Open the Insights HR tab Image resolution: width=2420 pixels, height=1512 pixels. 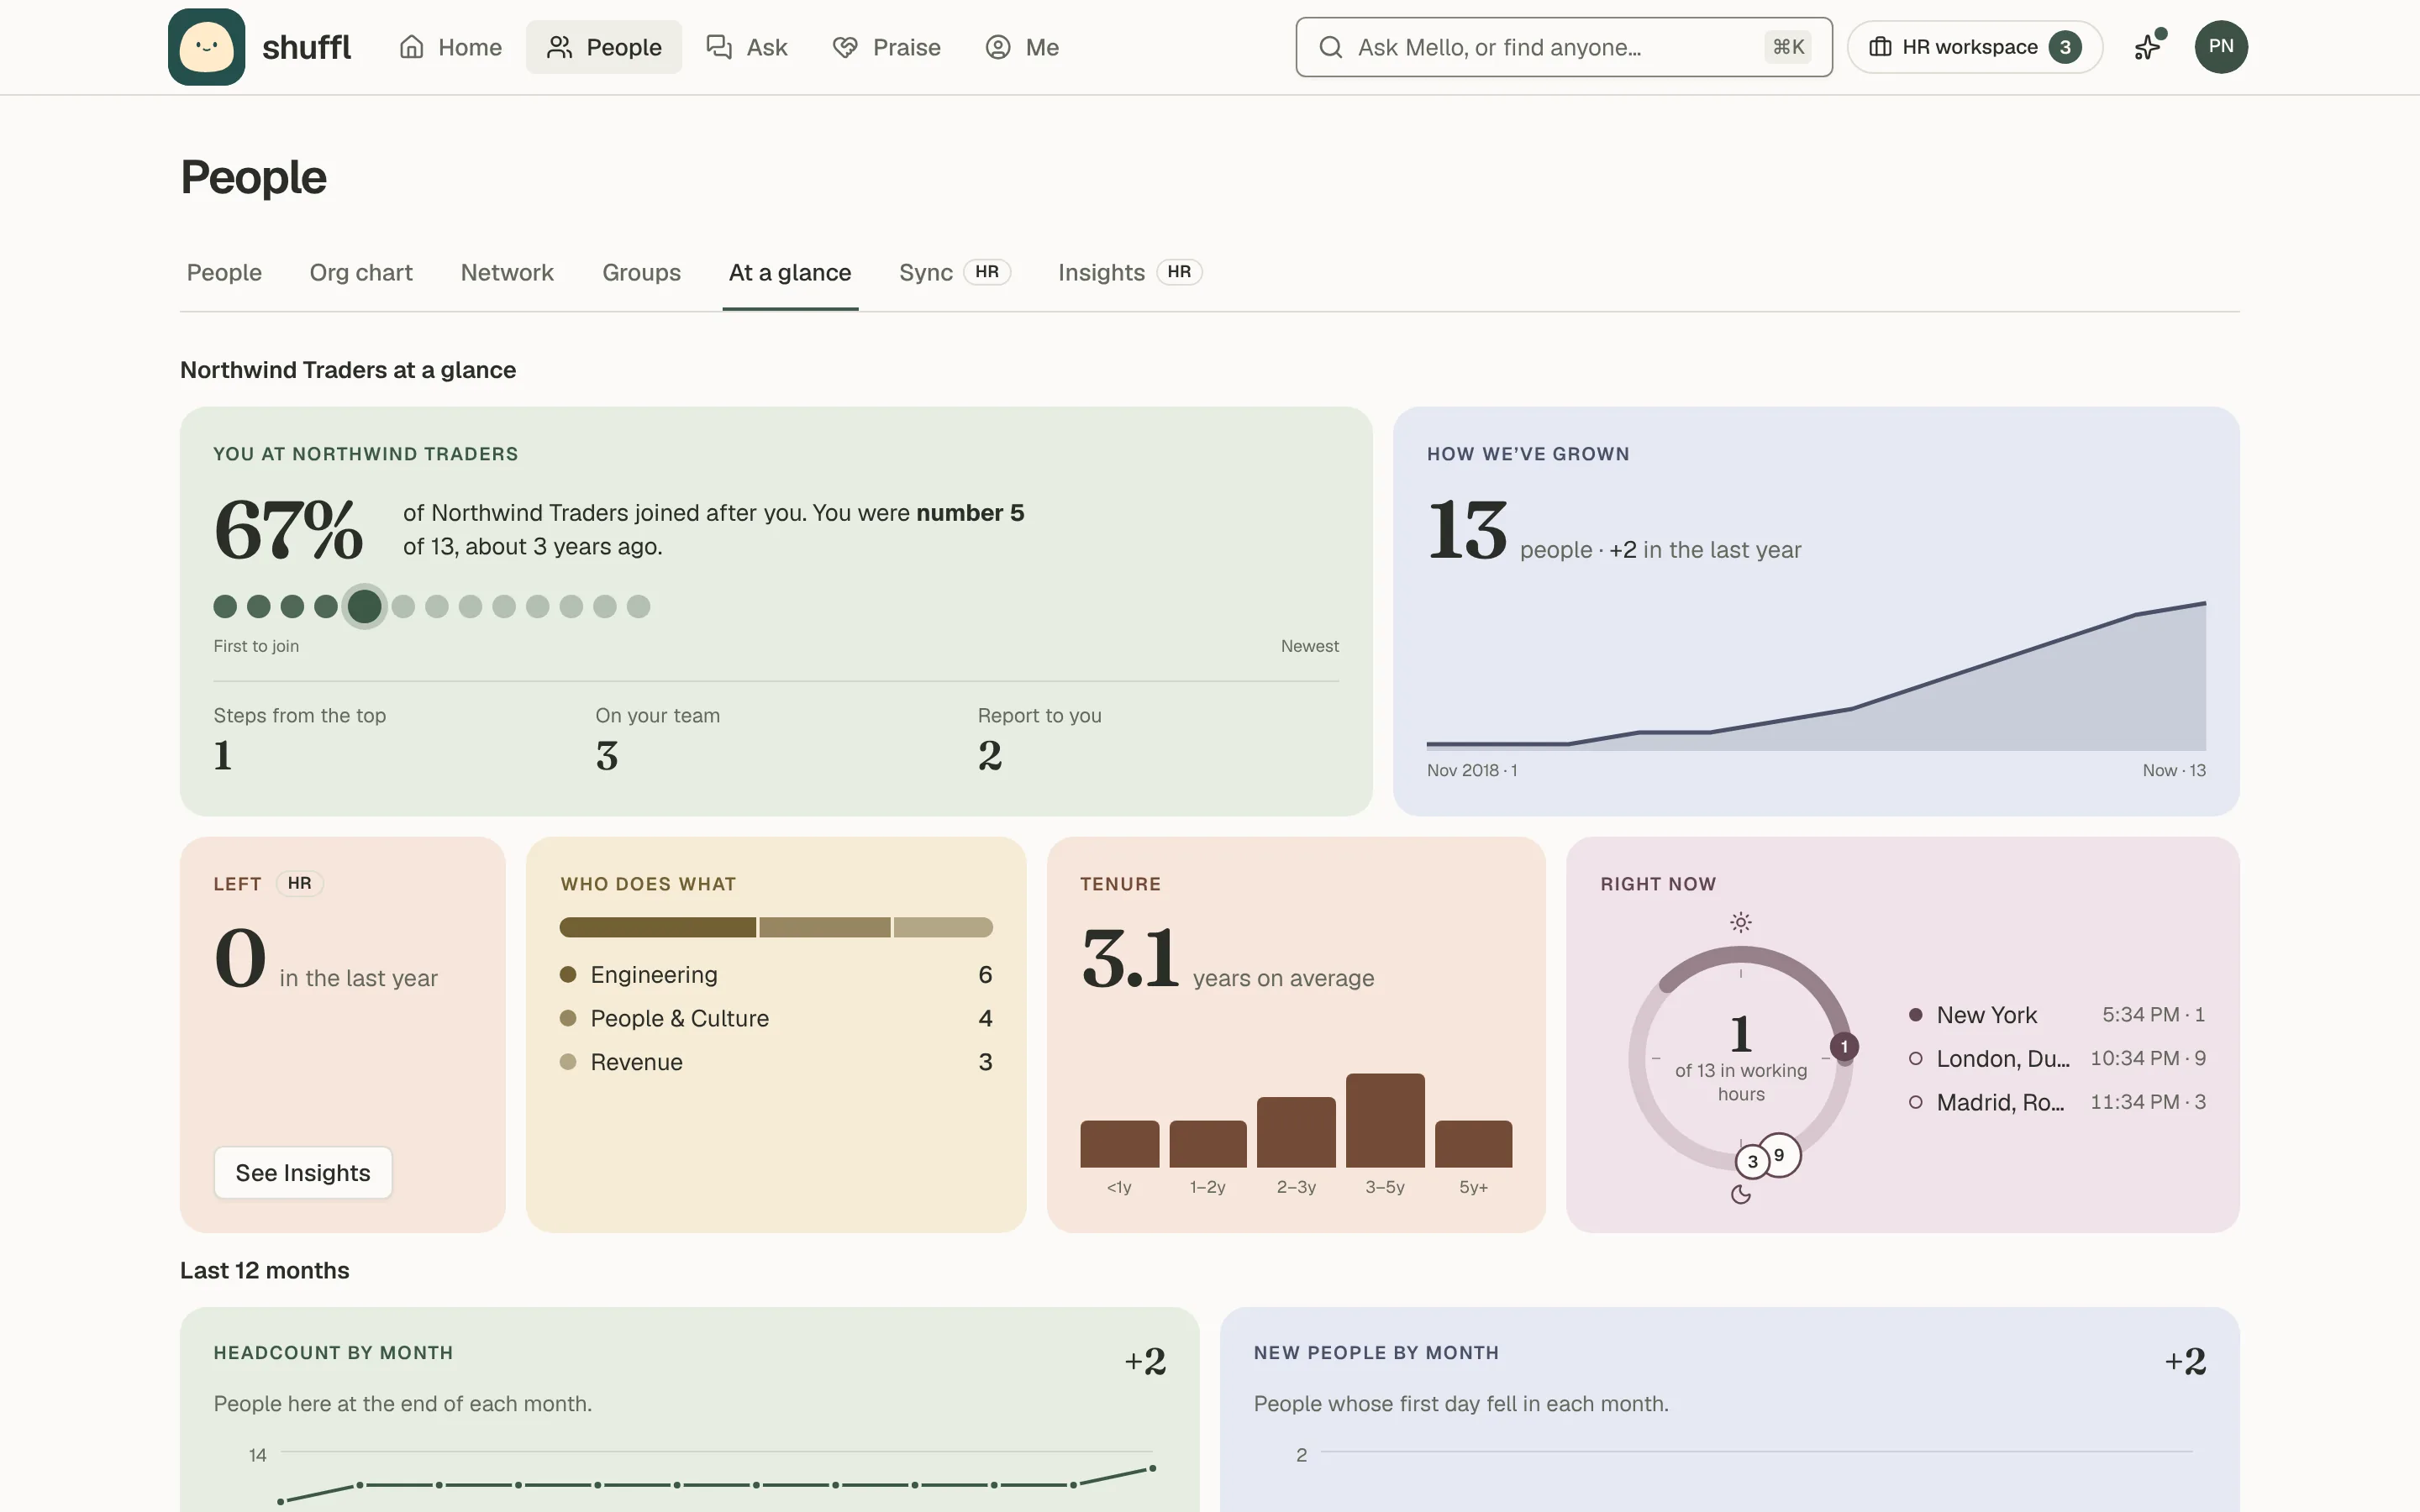pyautogui.click(x=1130, y=272)
